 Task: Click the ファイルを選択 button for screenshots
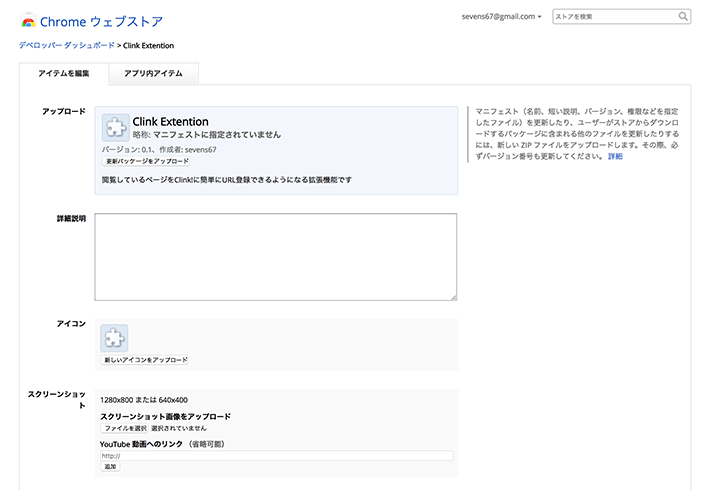click(x=124, y=428)
